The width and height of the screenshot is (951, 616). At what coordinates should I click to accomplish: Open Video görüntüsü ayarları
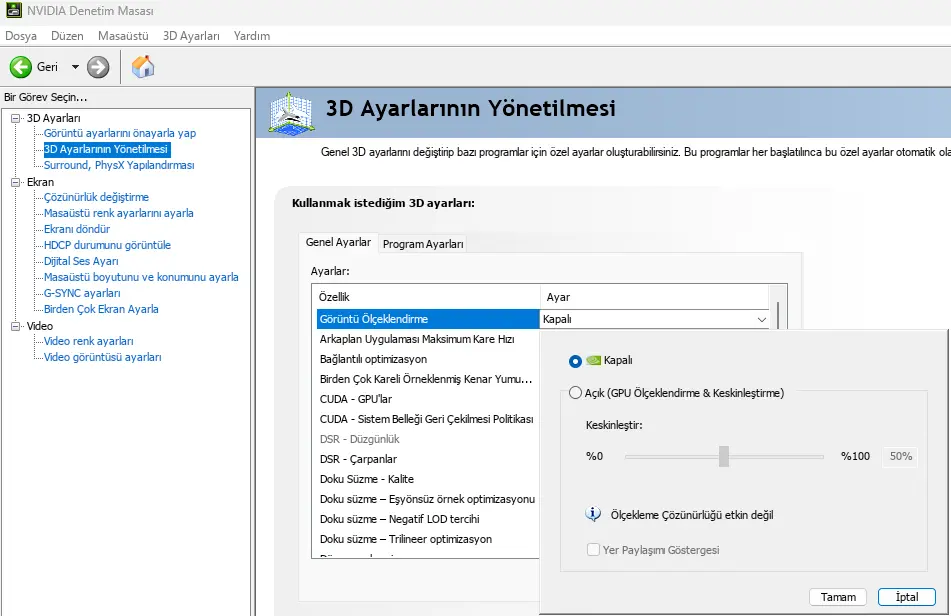(x=102, y=357)
